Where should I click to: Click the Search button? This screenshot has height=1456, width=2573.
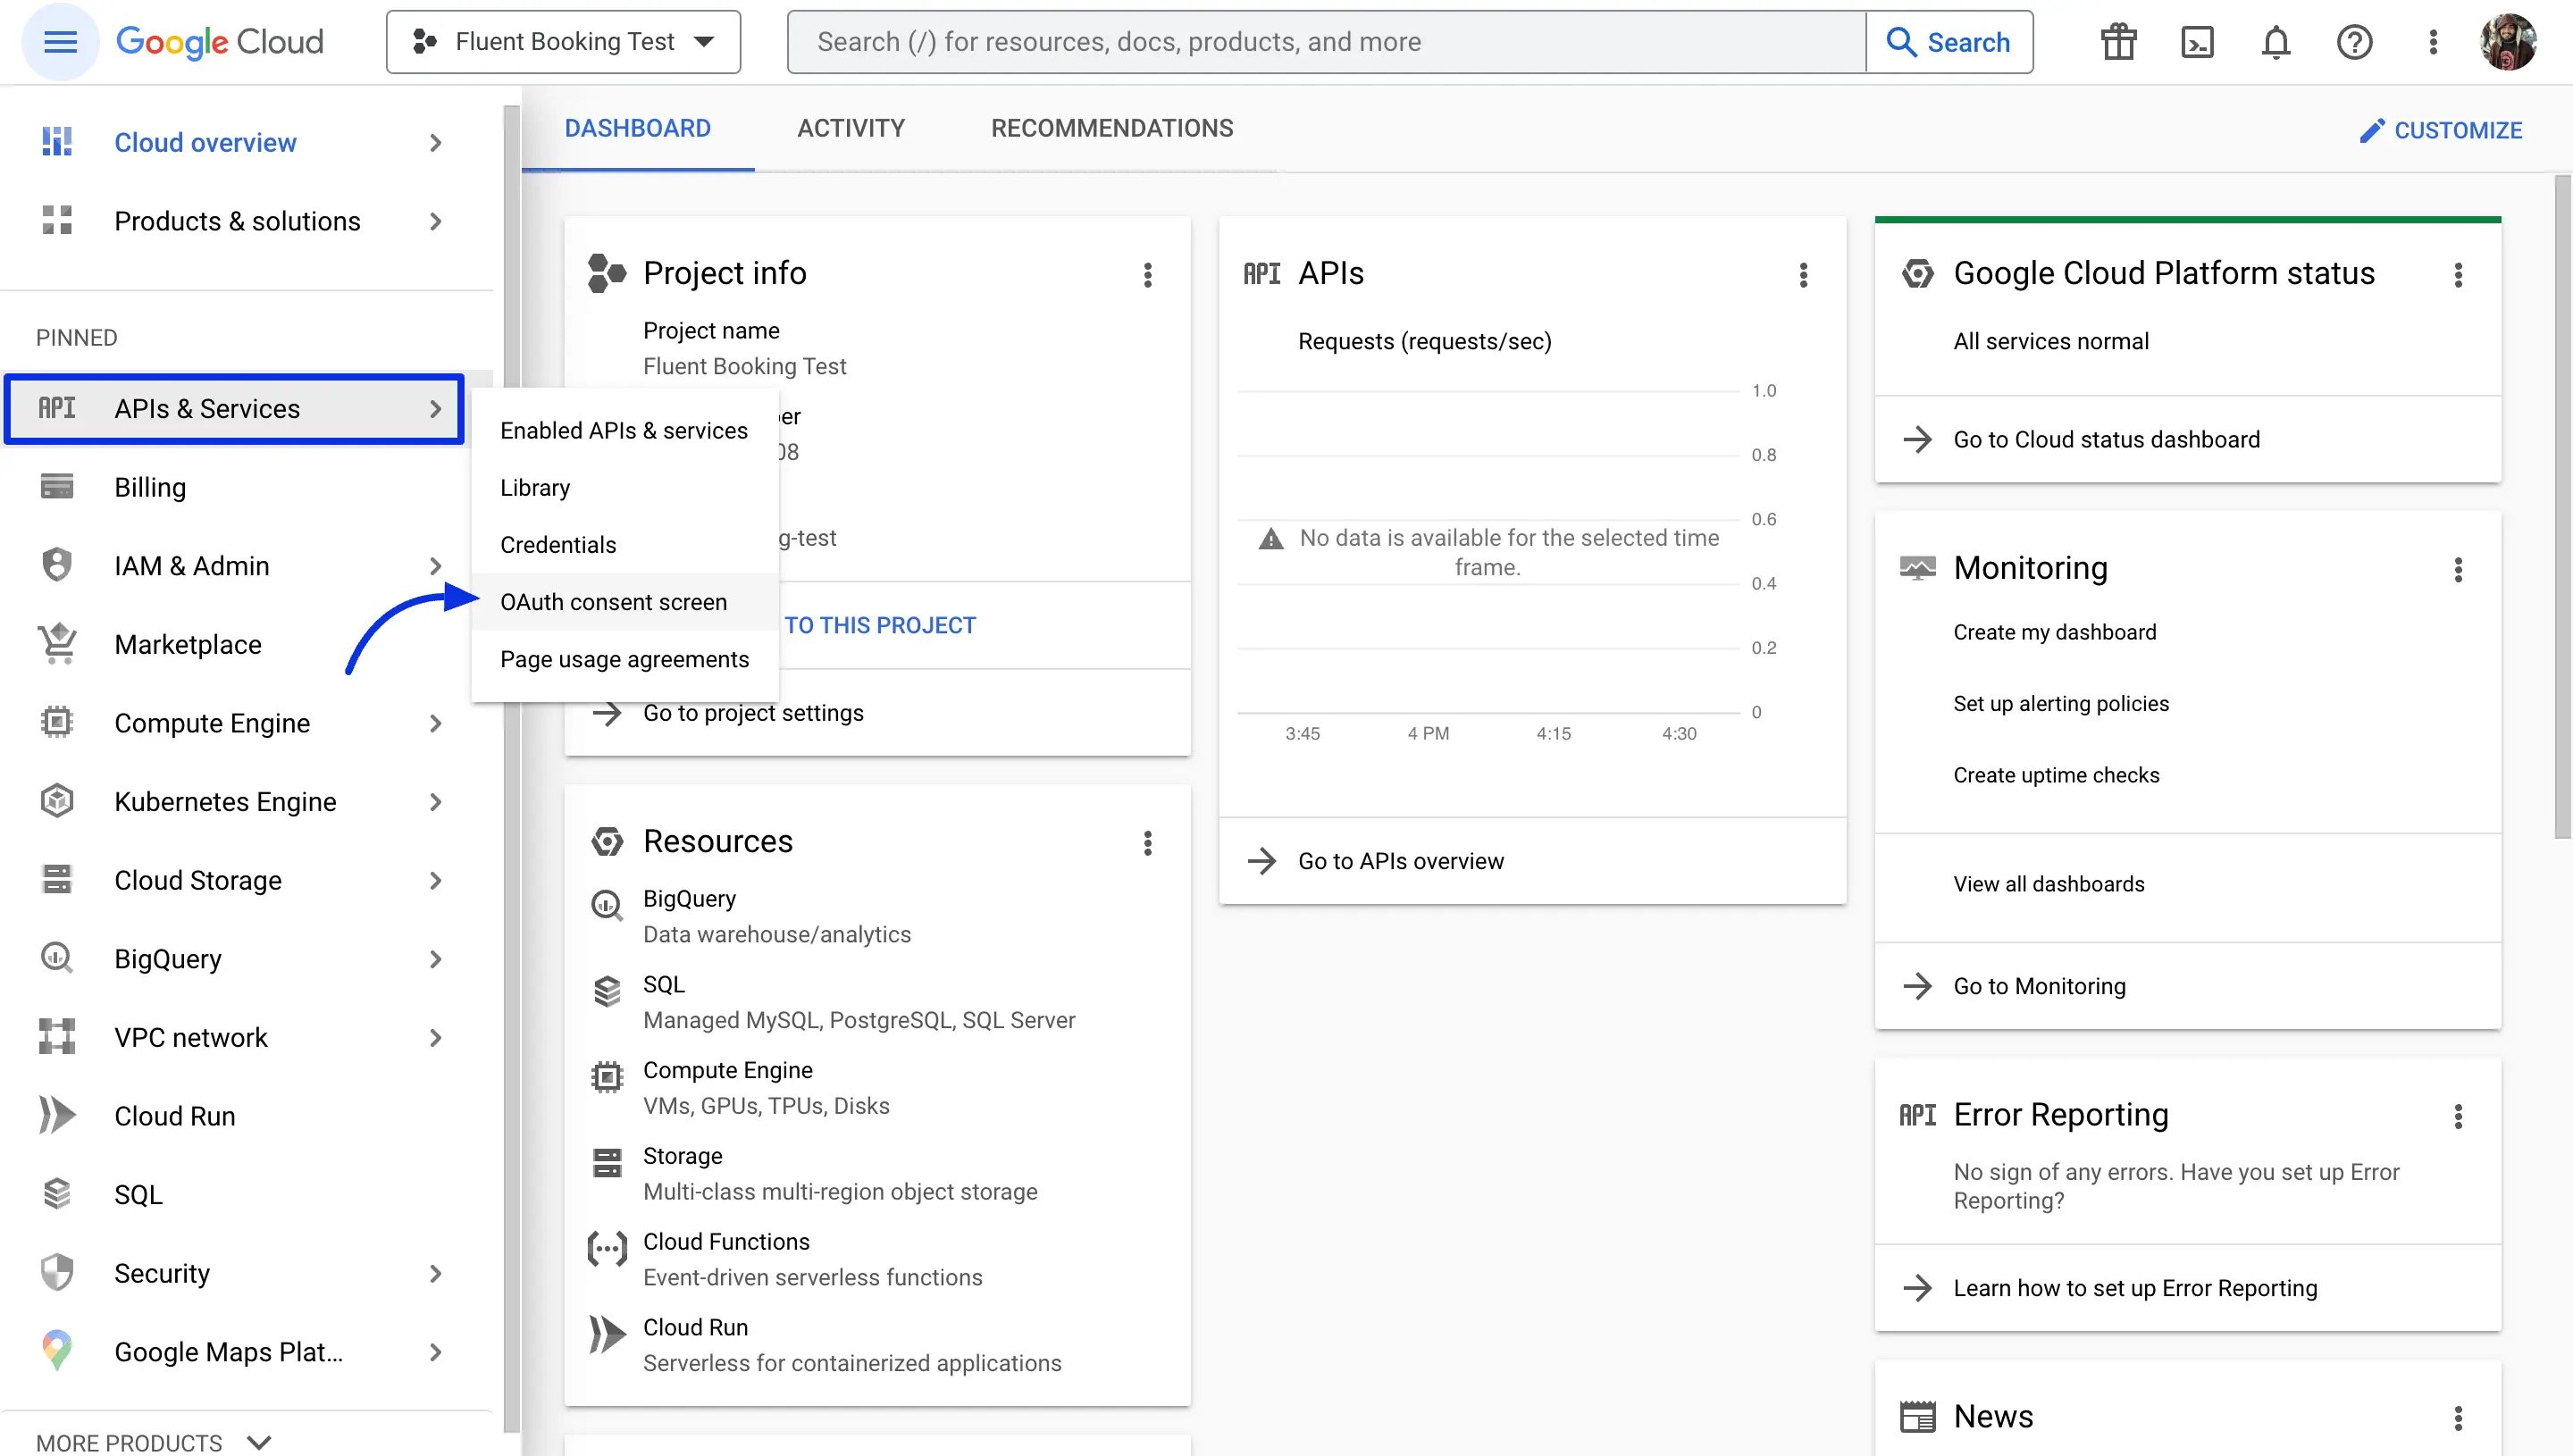[1949, 42]
